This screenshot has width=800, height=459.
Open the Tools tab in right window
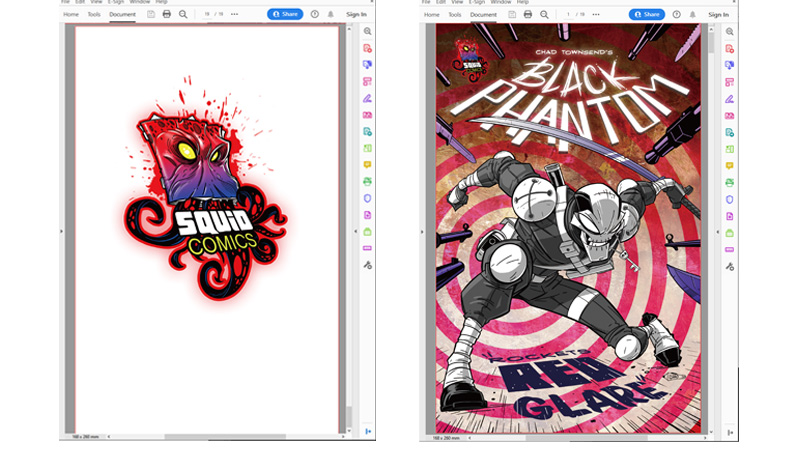(x=455, y=15)
